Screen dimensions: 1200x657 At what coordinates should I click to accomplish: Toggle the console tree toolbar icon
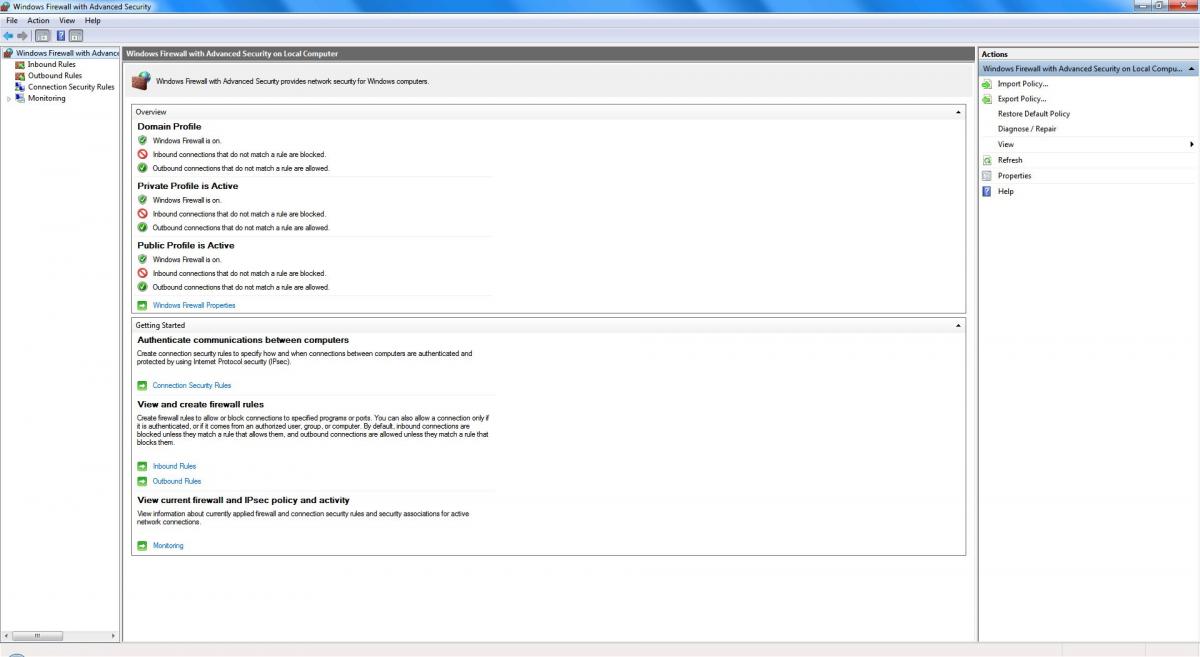[x=42, y=35]
